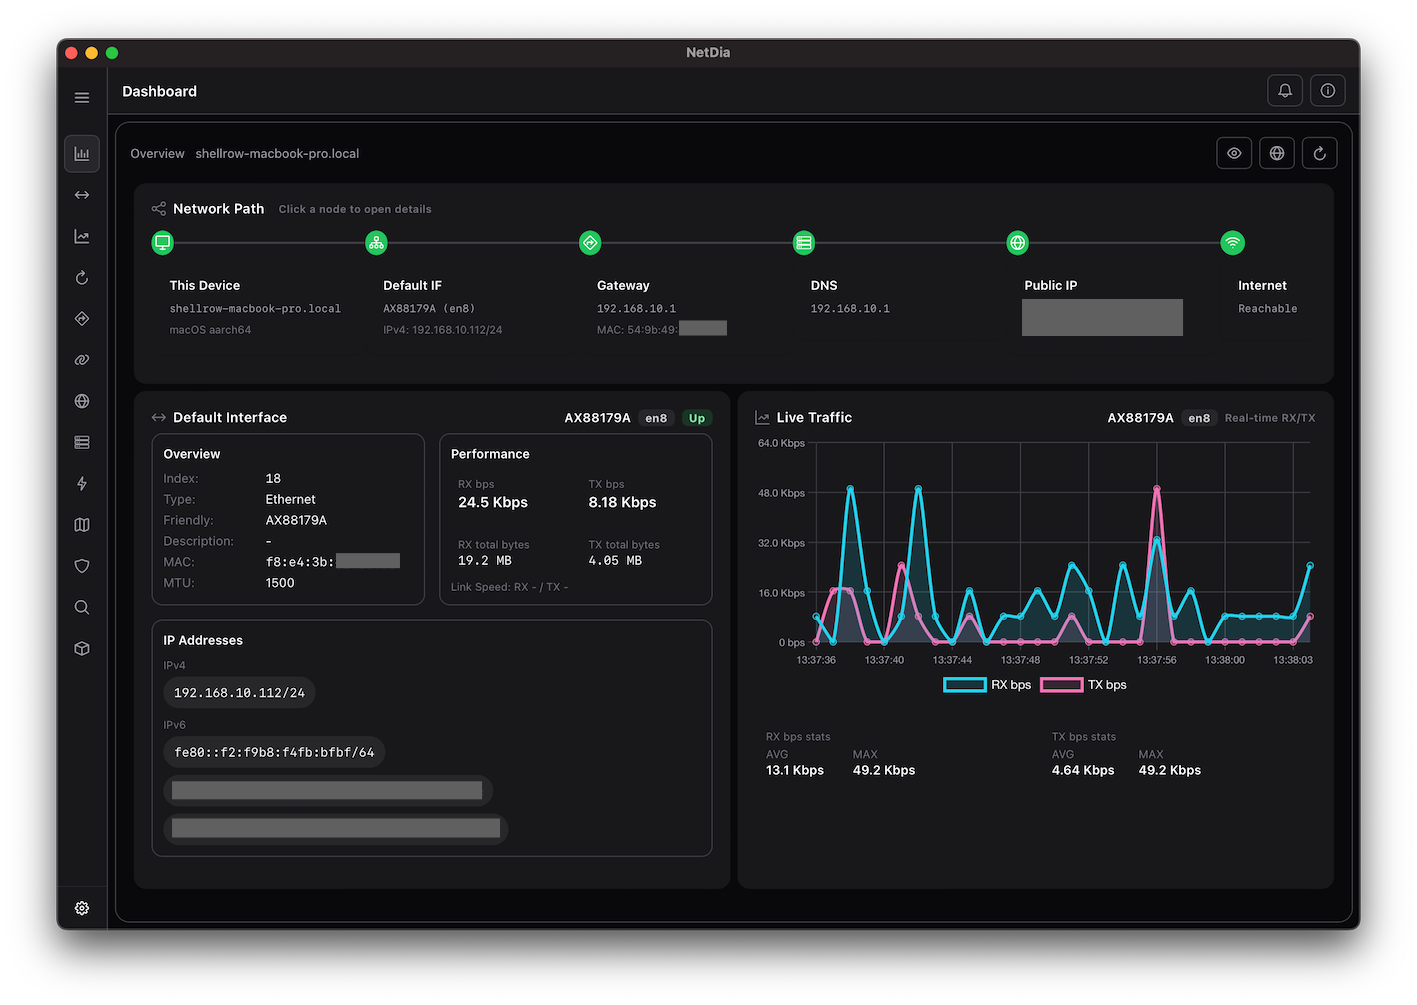The image size is (1417, 1005).
Task: Switch to shellrow-macbook-pro.local overview tab
Action: (x=277, y=153)
